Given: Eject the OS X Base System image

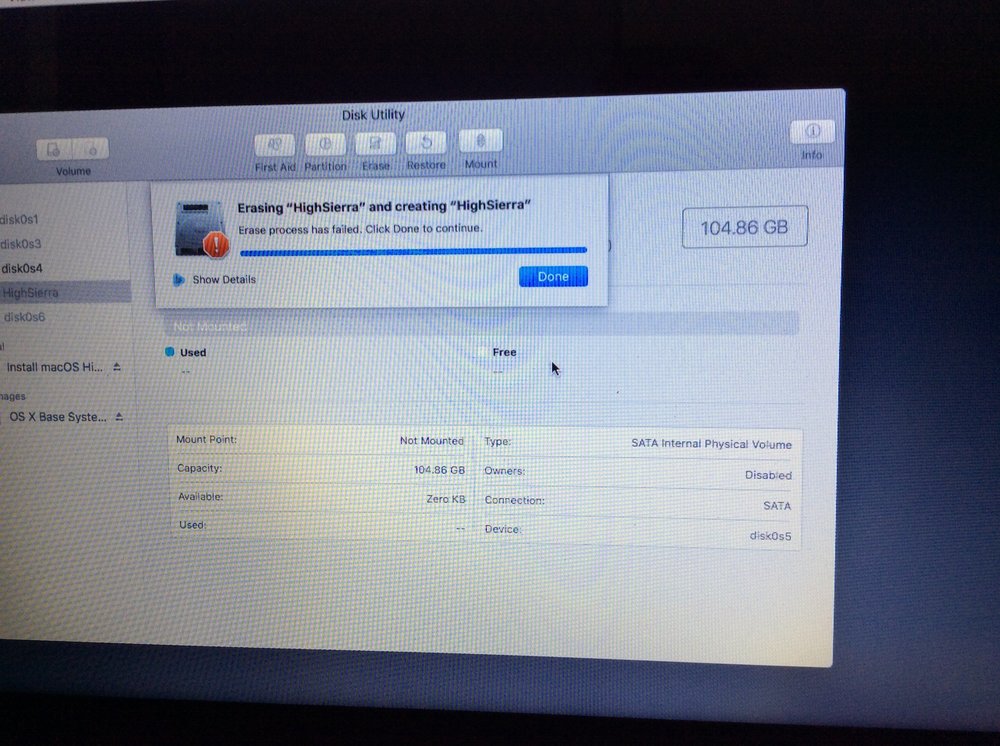Looking at the screenshot, I should [x=119, y=416].
